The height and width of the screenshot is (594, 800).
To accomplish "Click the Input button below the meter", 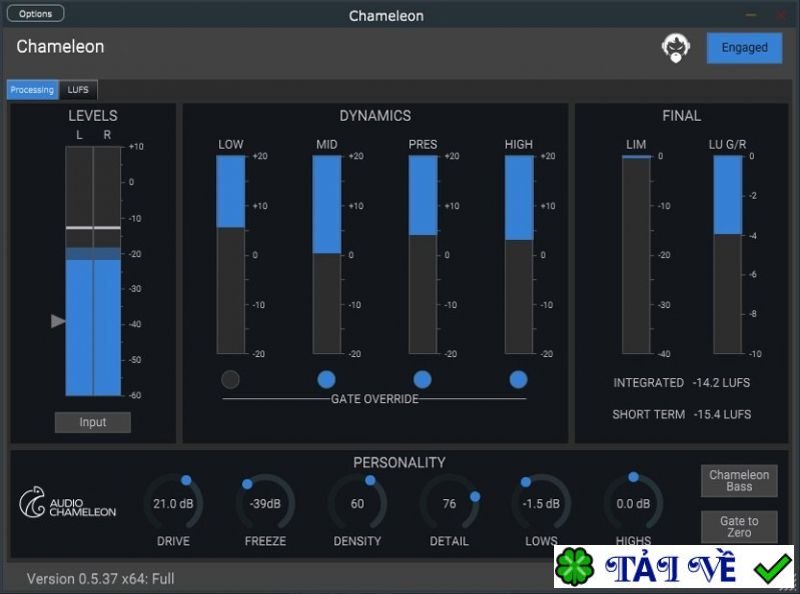I will (x=92, y=422).
